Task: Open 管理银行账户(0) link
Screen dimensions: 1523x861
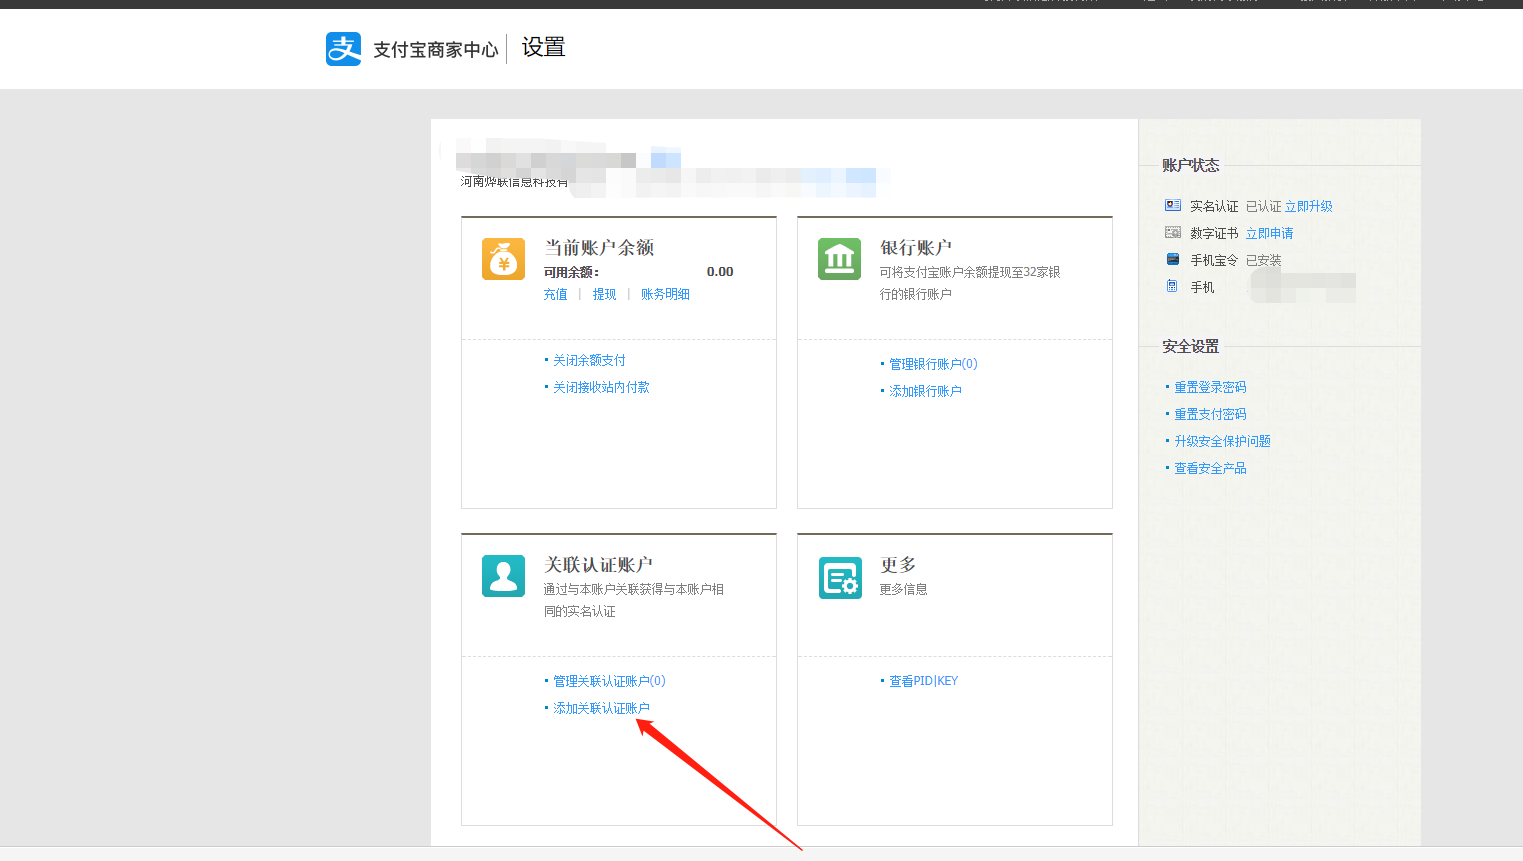Action: coord(933,364)
